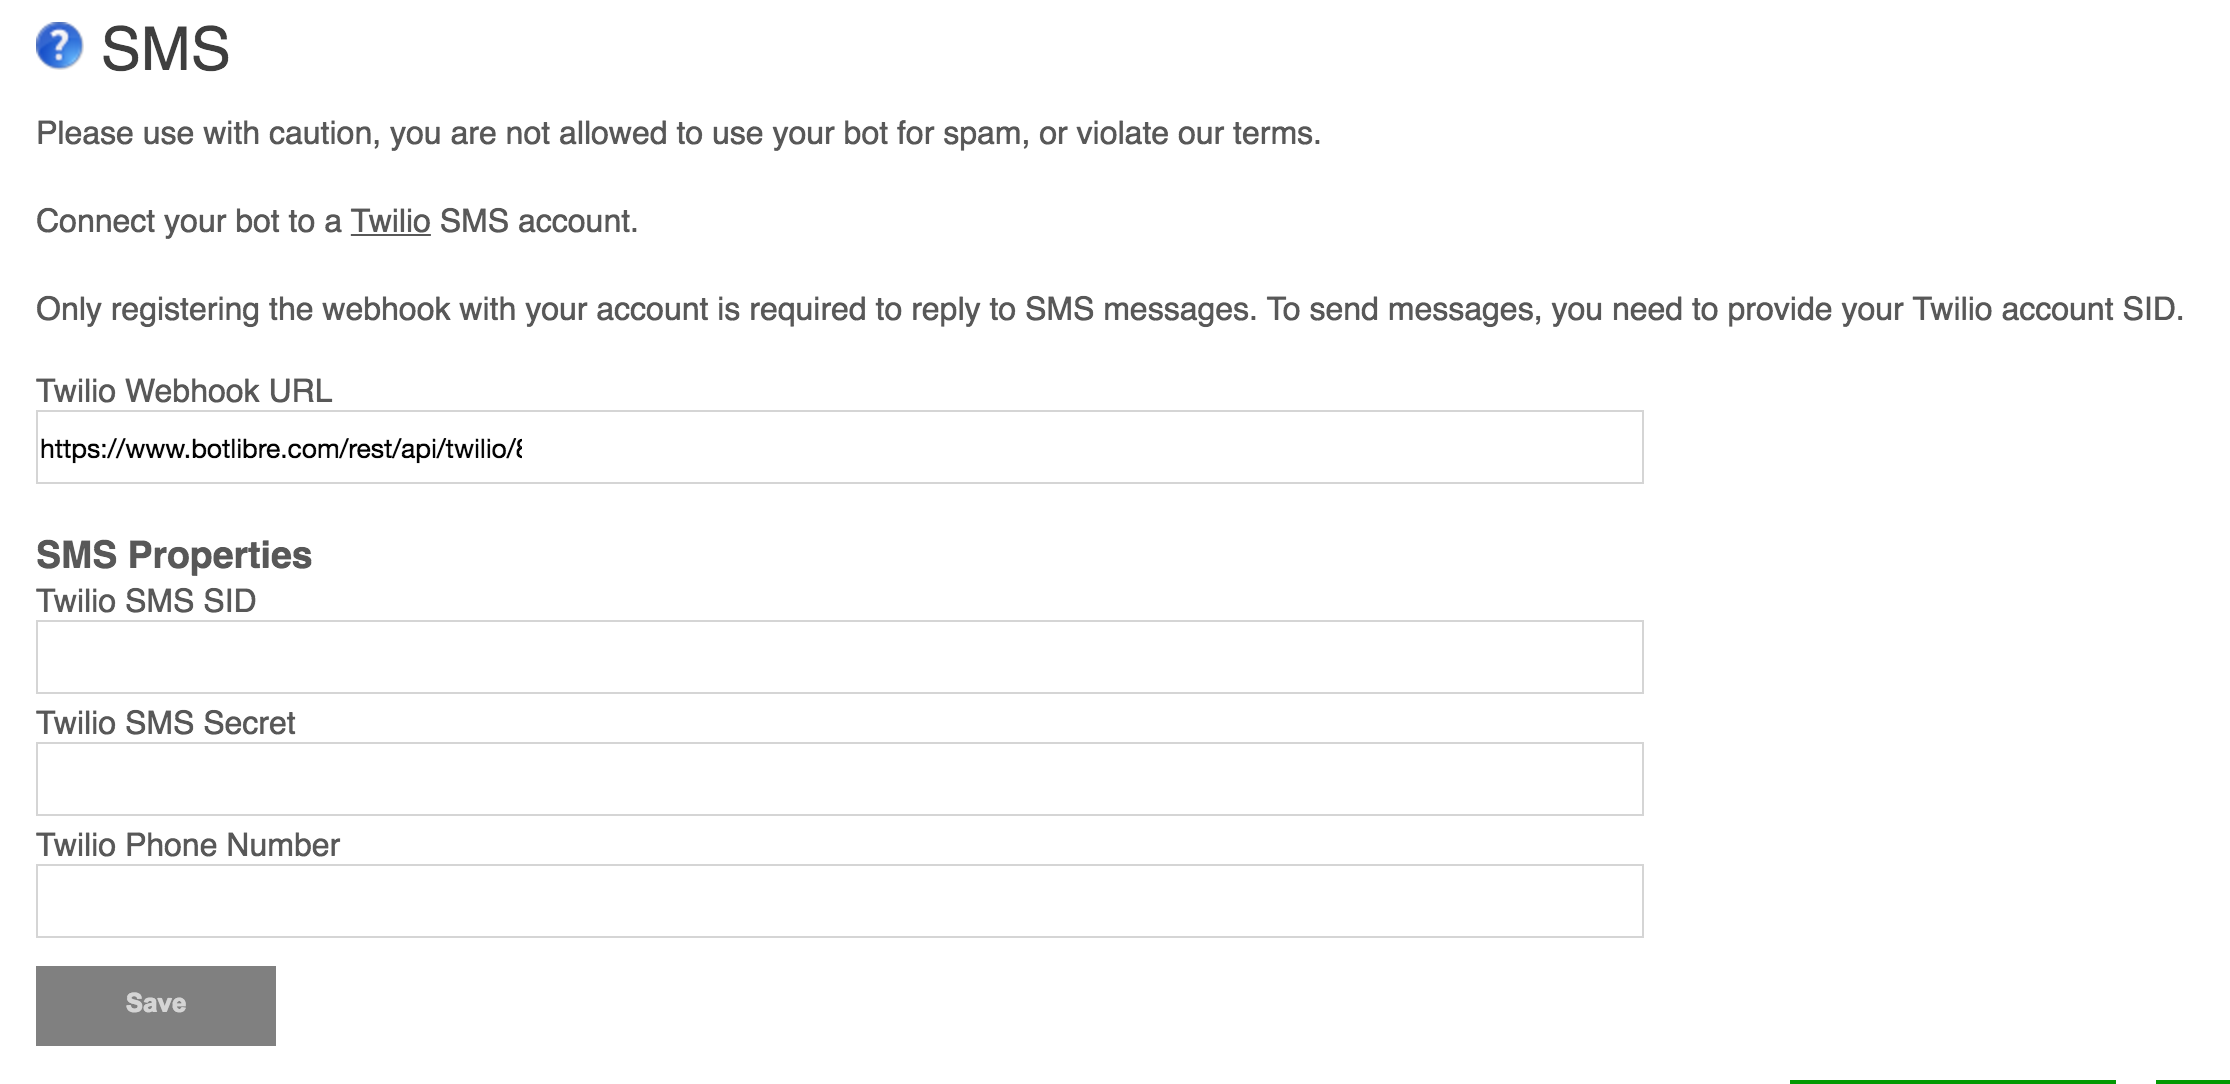Click the Twilio SMS Secret label
The image size is (2230, 1084).
166,723
